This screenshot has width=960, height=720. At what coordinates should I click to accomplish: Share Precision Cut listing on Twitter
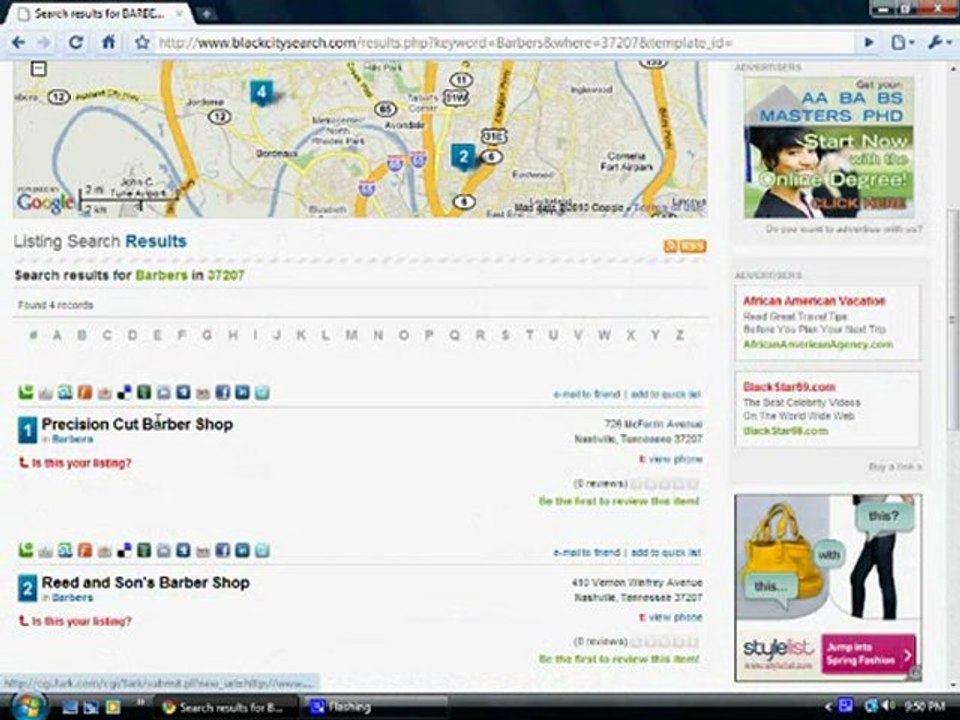[x=262, y=392]
